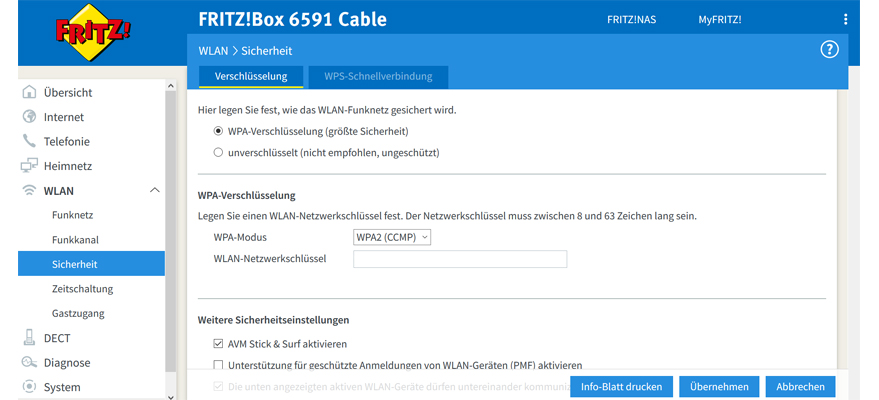879x400 pixels.
Task: Open the Funkkanal submenu entry
Action: click(75, 240)
